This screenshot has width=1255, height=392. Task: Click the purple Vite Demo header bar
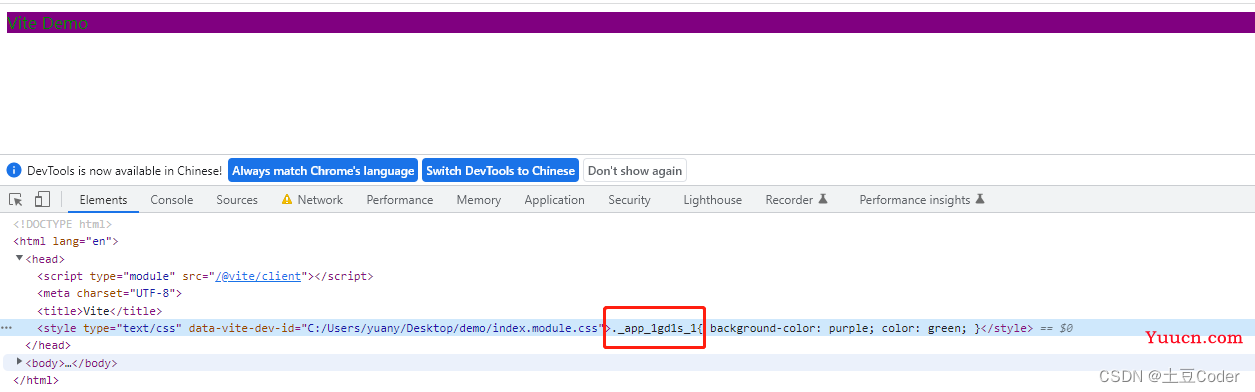coord(631,23)
